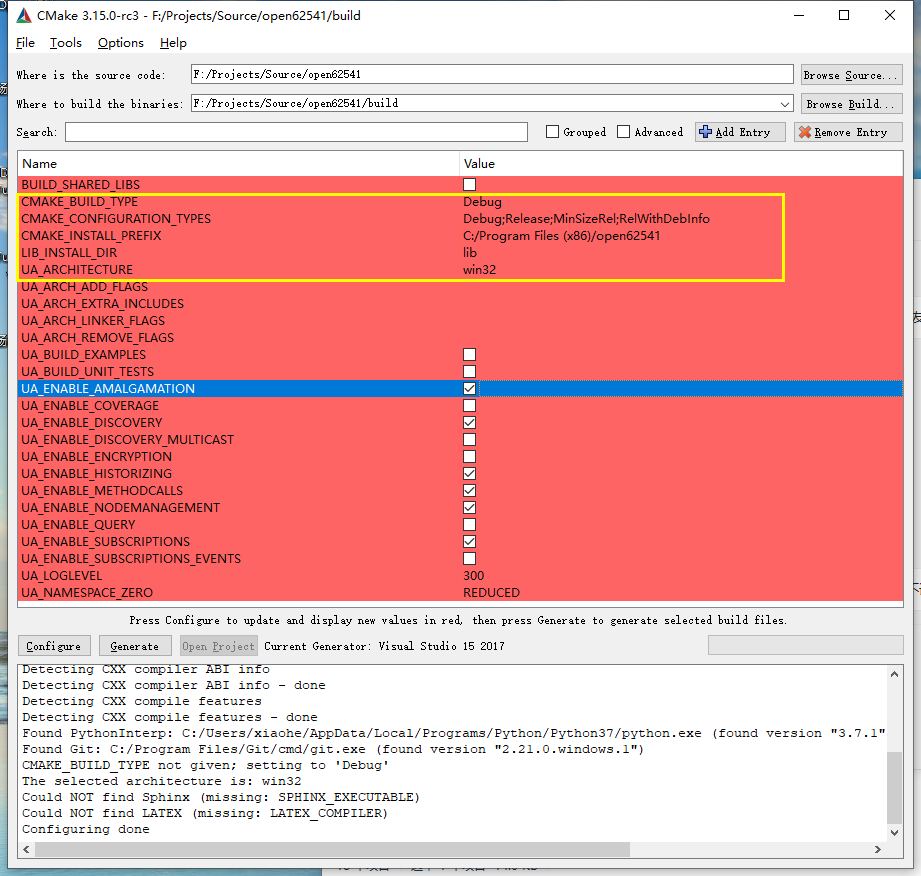The width and height of the screenshot is (921, 876).
Task: Click the Remove Entry button
Action: [x=848, y=132]
